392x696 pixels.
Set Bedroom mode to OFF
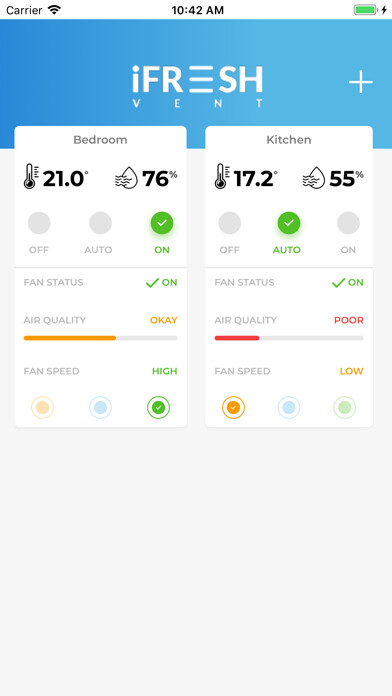click(39, 223)
